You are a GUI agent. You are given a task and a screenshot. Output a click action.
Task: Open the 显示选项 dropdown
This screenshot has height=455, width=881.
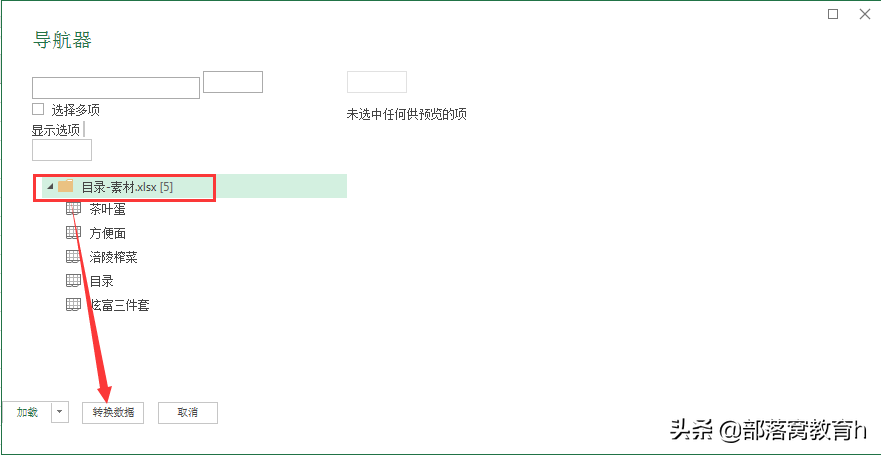pyautogui.click(x=57, y=130)
